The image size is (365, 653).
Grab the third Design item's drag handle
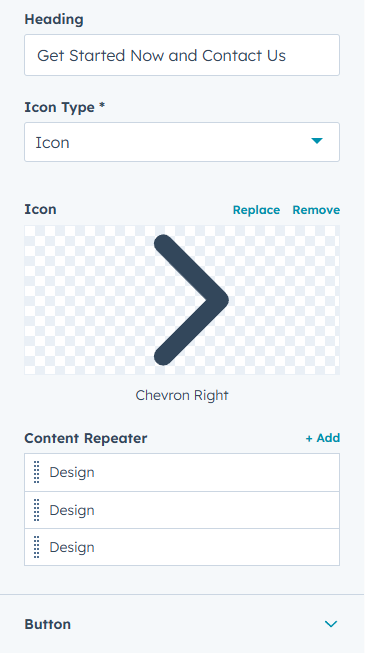click(37, 547)
